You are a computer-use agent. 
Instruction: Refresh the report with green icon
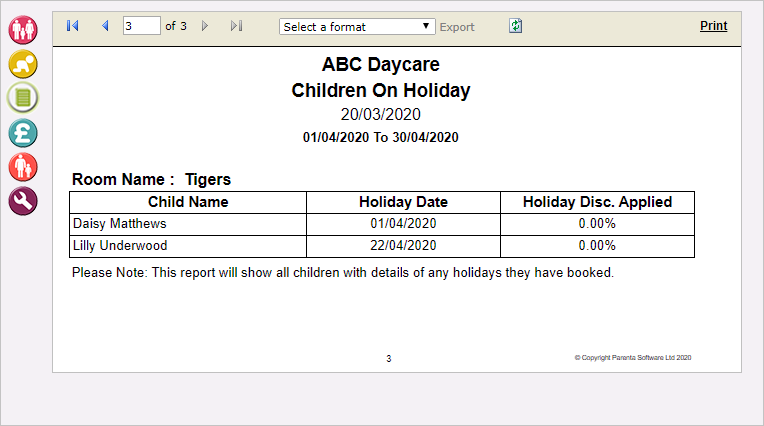(516, 26)
